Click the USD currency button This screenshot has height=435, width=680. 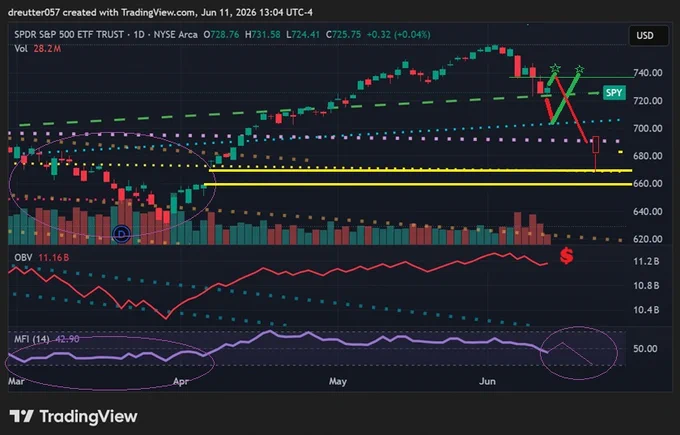pos(648,36)
